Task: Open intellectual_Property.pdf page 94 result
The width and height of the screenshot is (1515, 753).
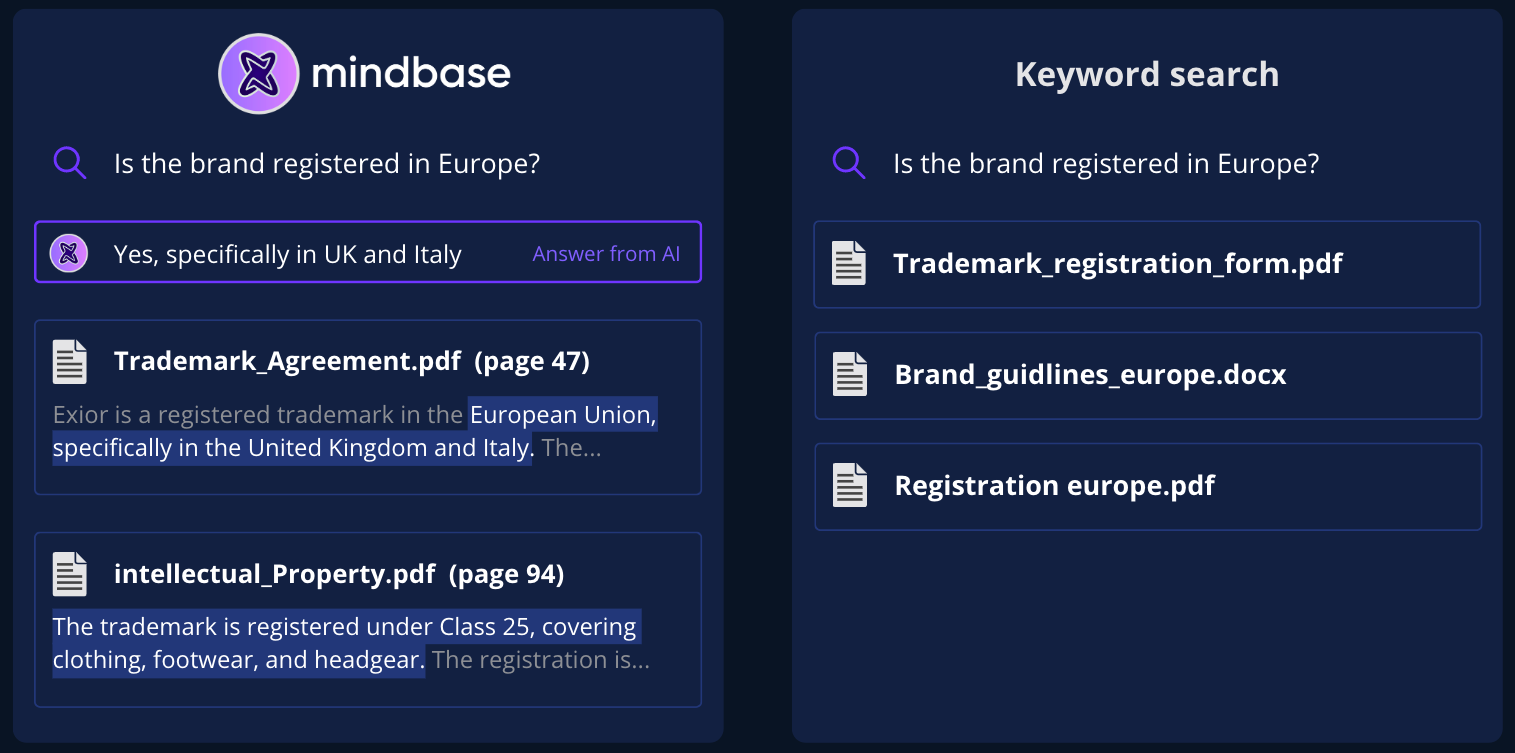Action: pos(339,574)
